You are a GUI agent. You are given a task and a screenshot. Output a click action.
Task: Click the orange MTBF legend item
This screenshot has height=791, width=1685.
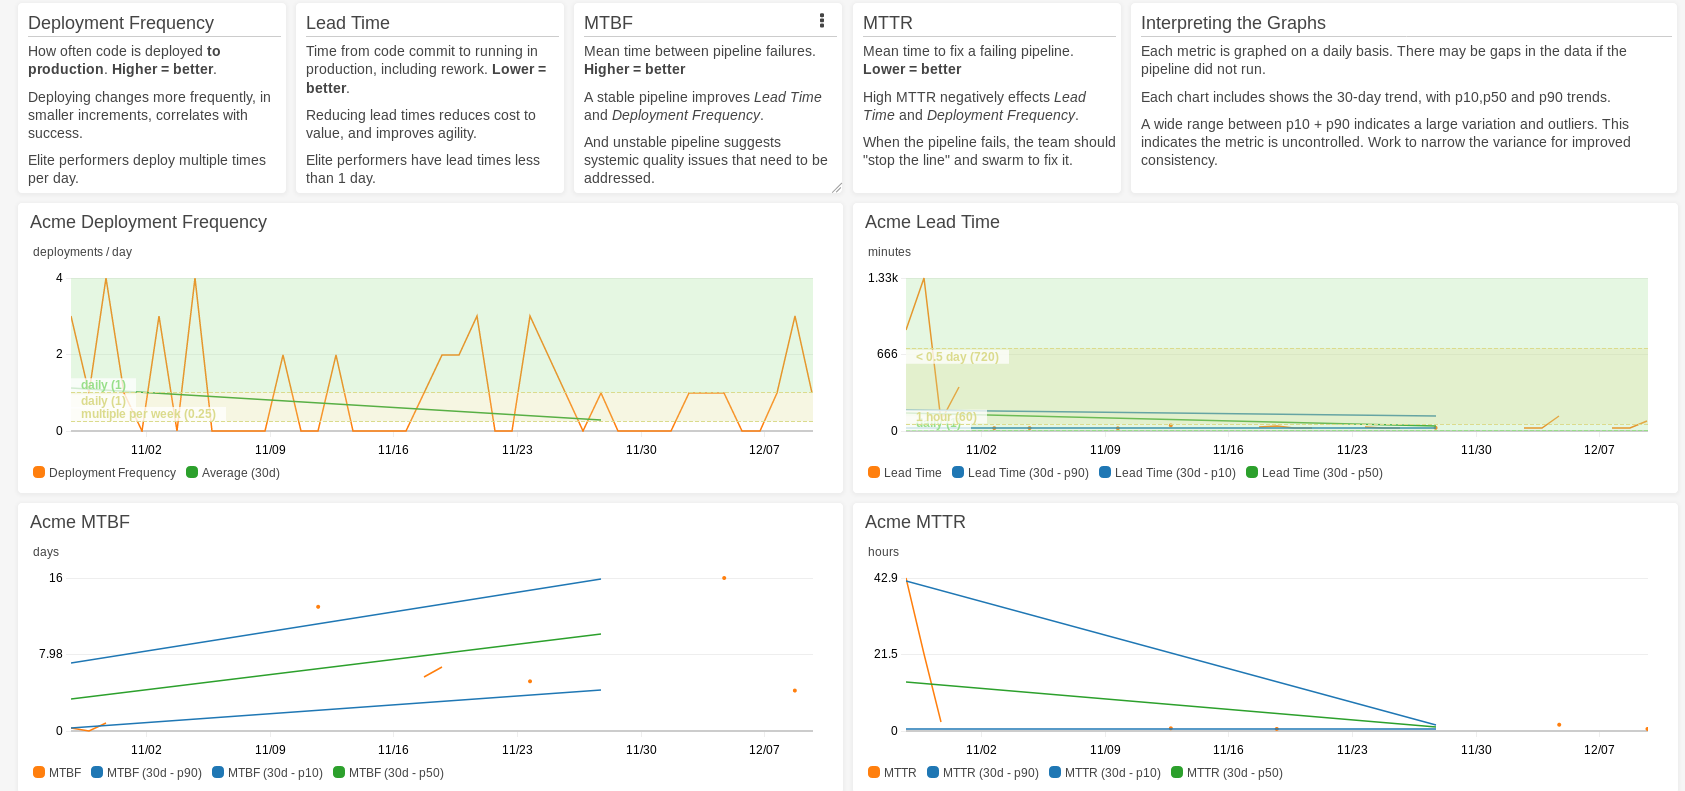pos(57,773)
